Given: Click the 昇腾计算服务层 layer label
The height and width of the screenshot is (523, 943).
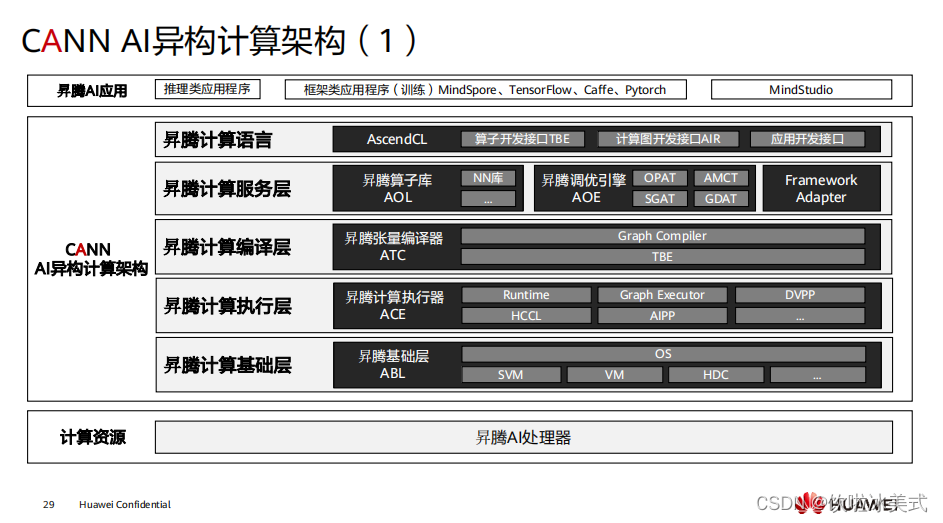Looking at the screenshot, I should pyautogui.click(x=227, y=189).
